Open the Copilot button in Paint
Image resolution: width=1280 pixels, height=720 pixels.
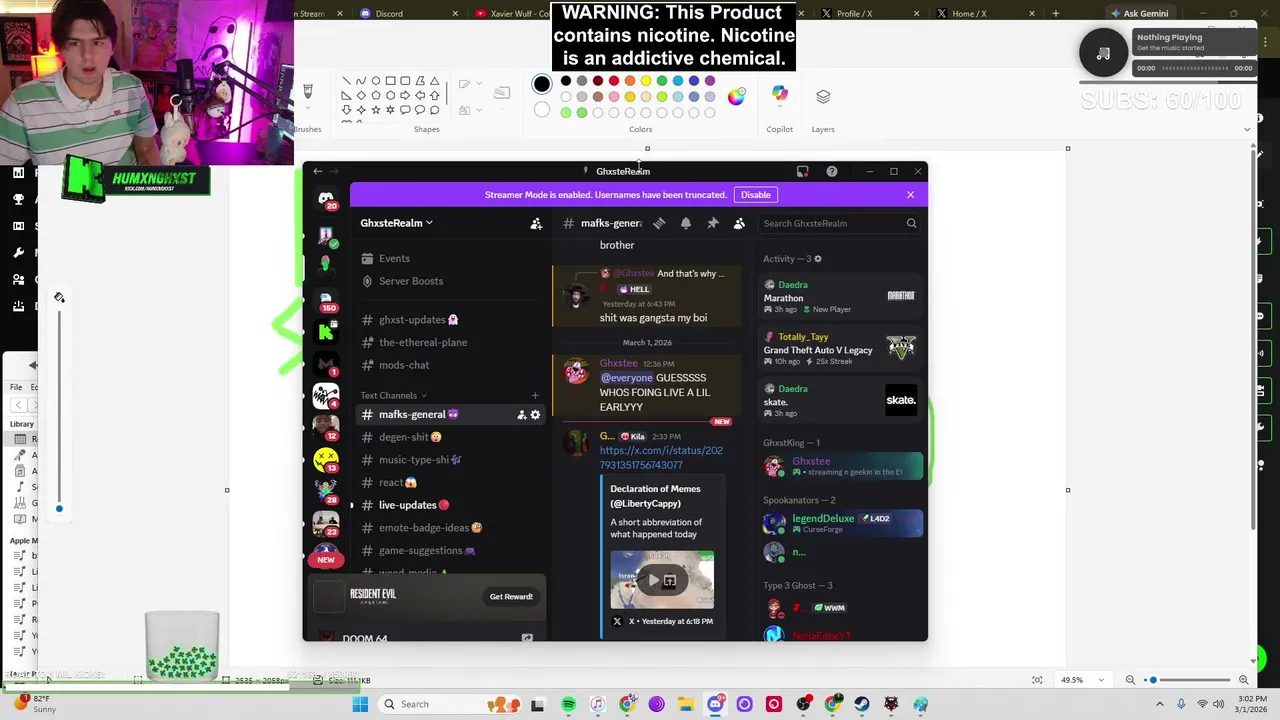pyautogui.click(x=779, y=95)
